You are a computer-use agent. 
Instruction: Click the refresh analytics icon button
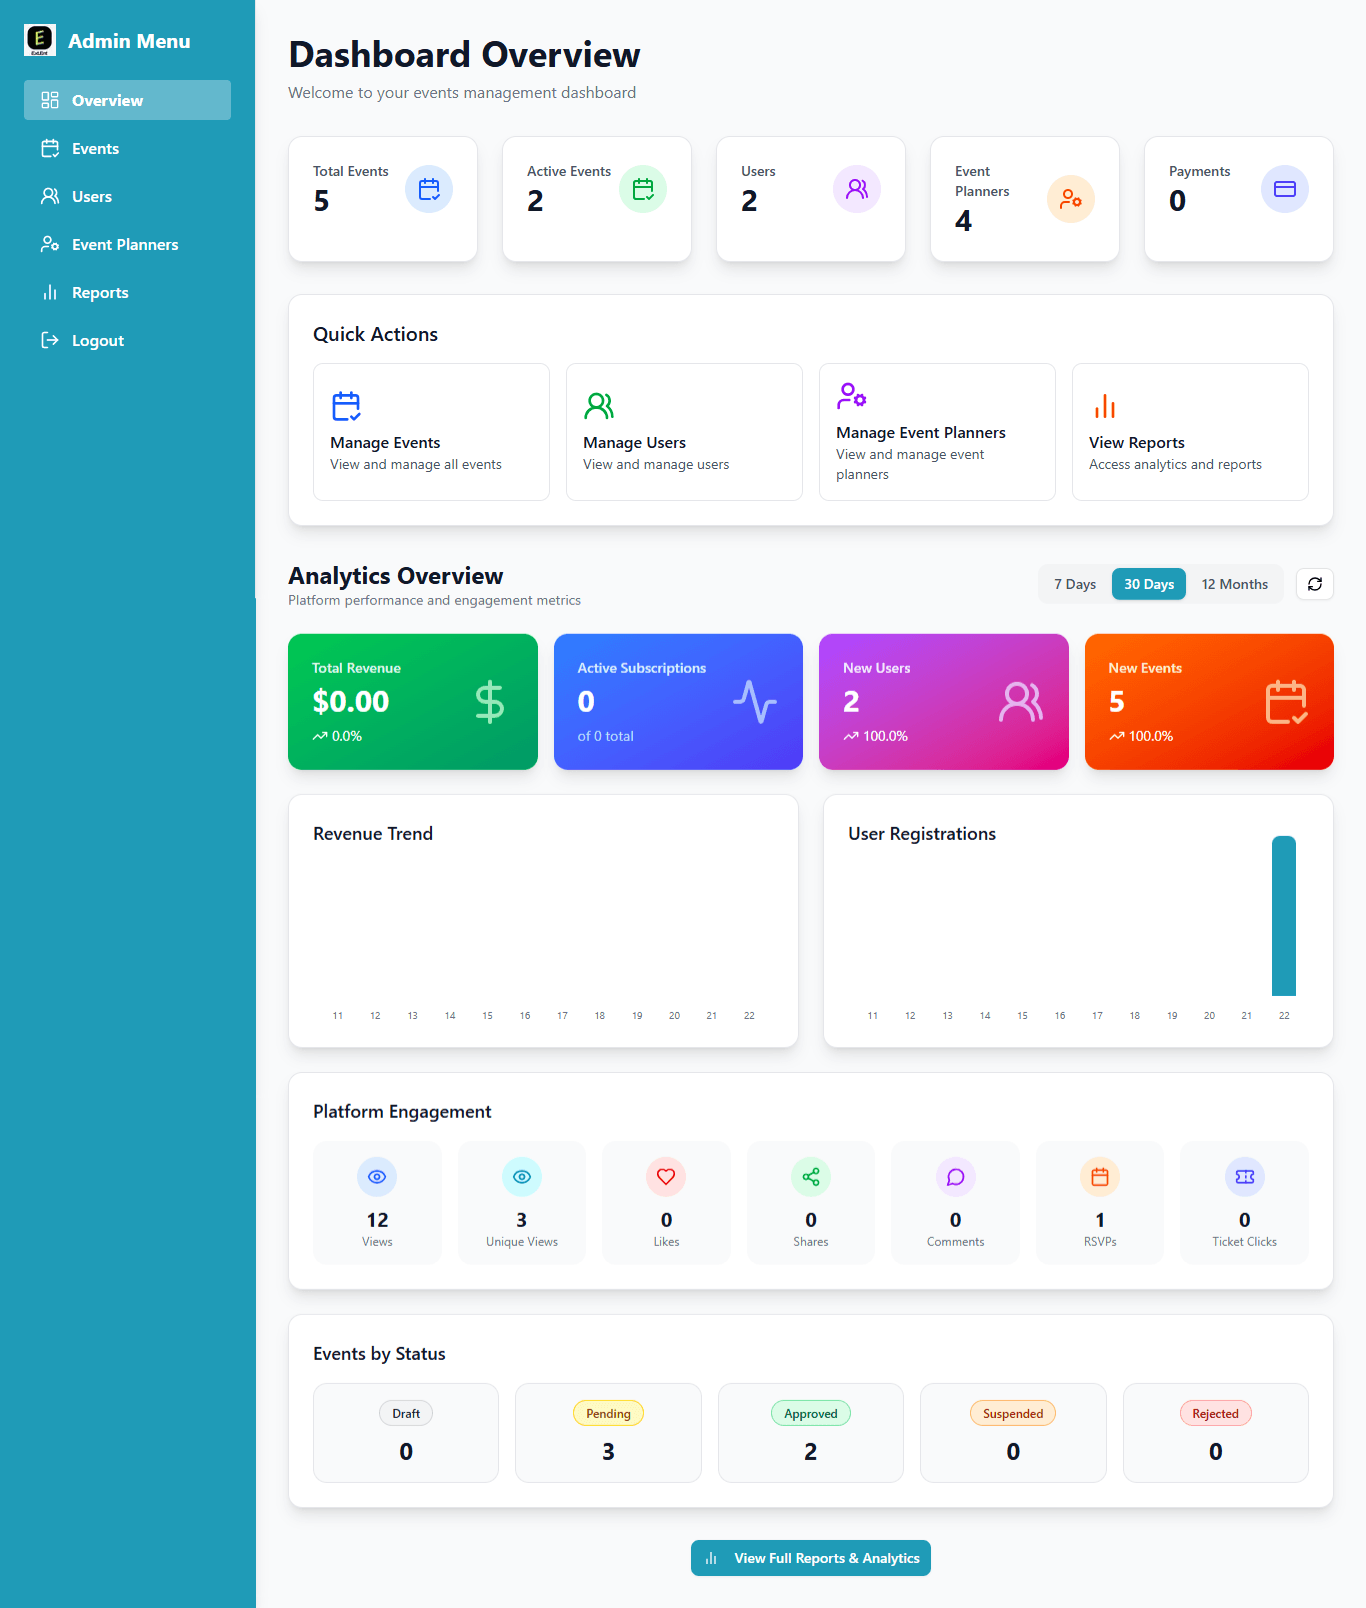[1314, 584]
